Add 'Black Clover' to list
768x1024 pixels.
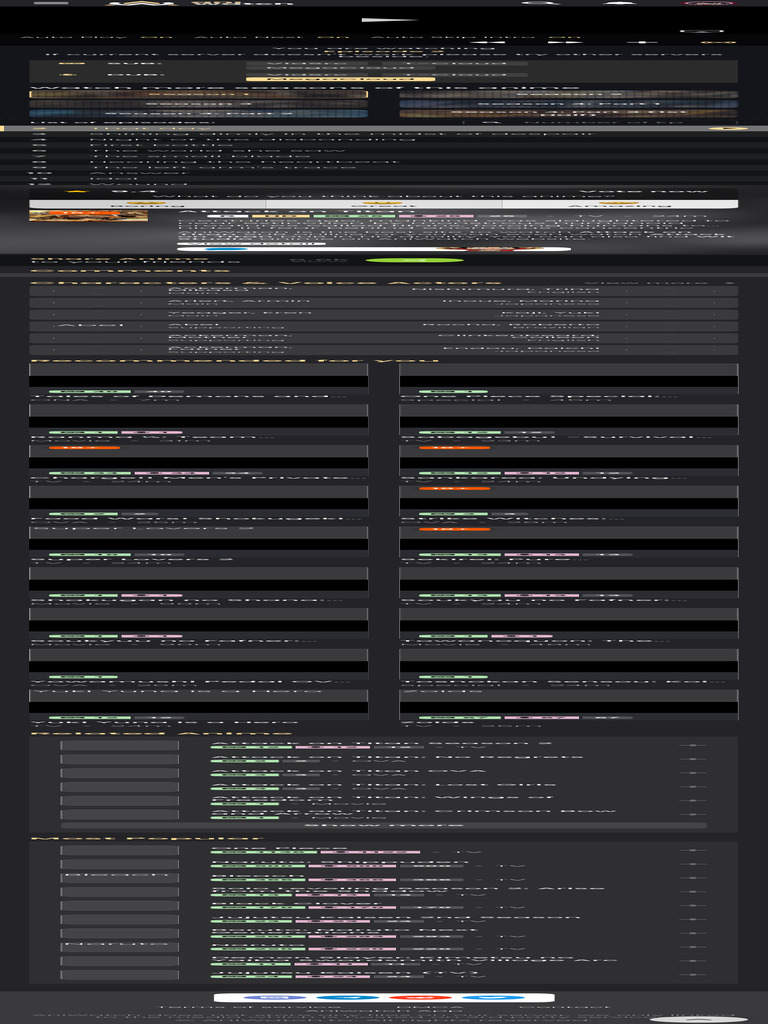(x=692, y=905)
